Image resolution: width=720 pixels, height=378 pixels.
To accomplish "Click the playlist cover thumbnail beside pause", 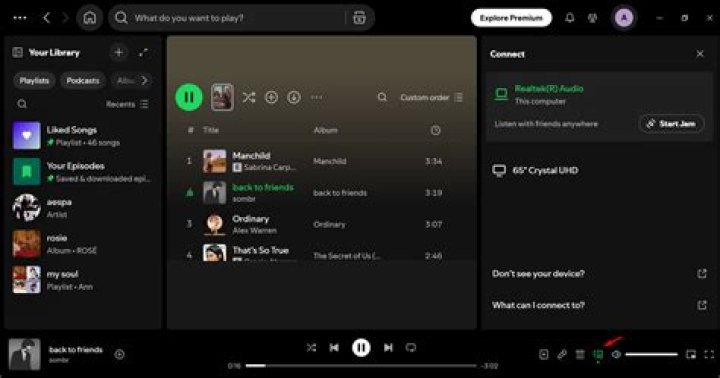I will (222, 97).
